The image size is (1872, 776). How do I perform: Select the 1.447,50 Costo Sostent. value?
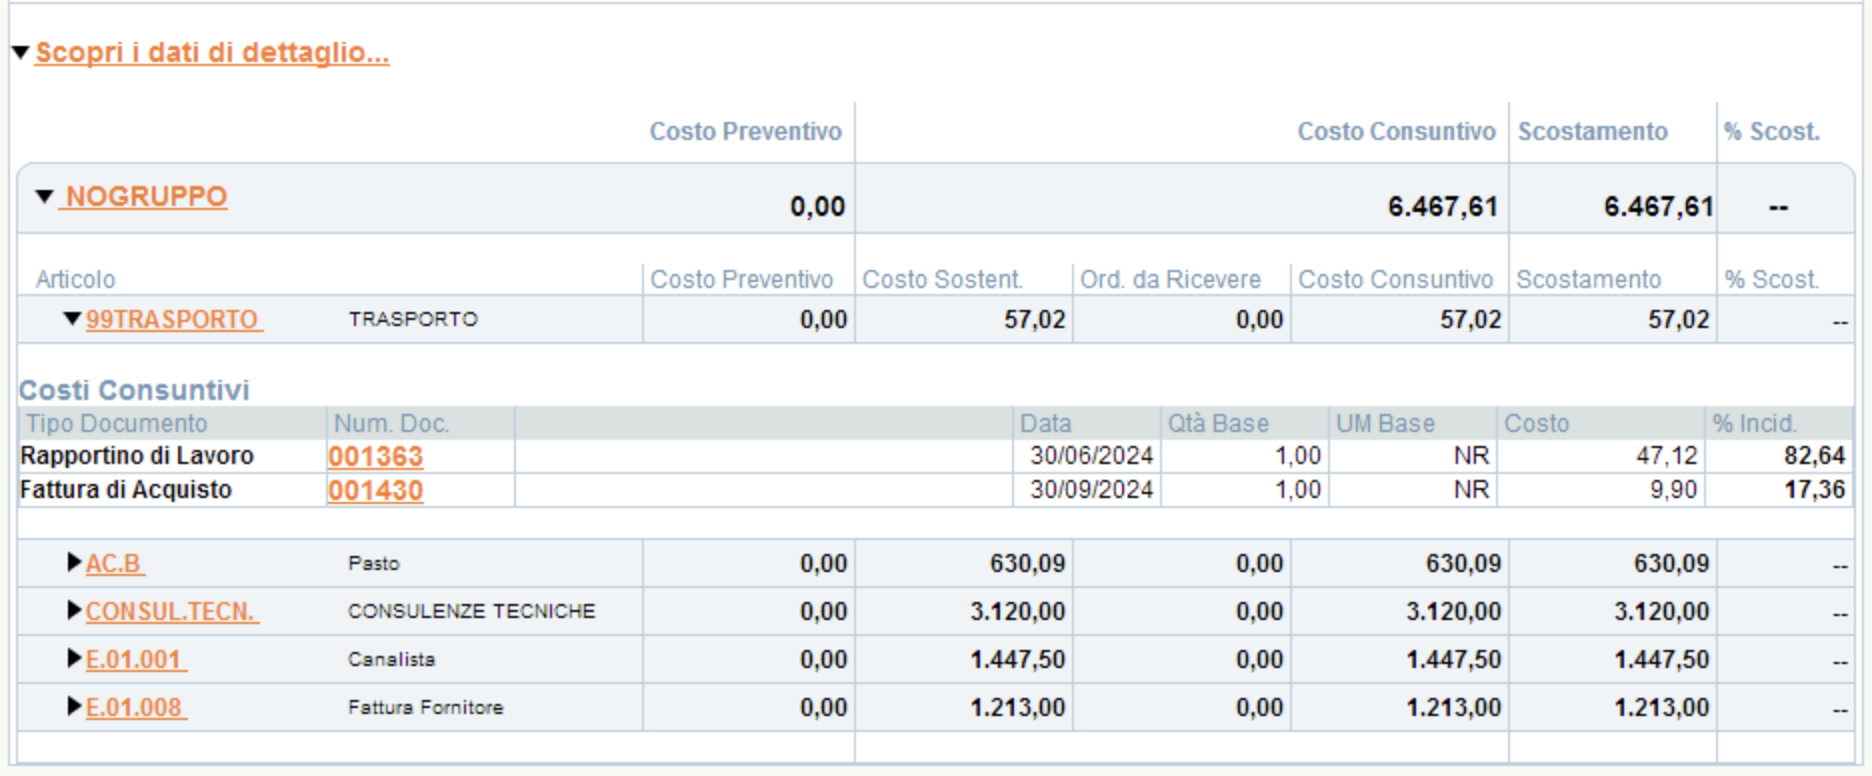tap(1017, 659)
